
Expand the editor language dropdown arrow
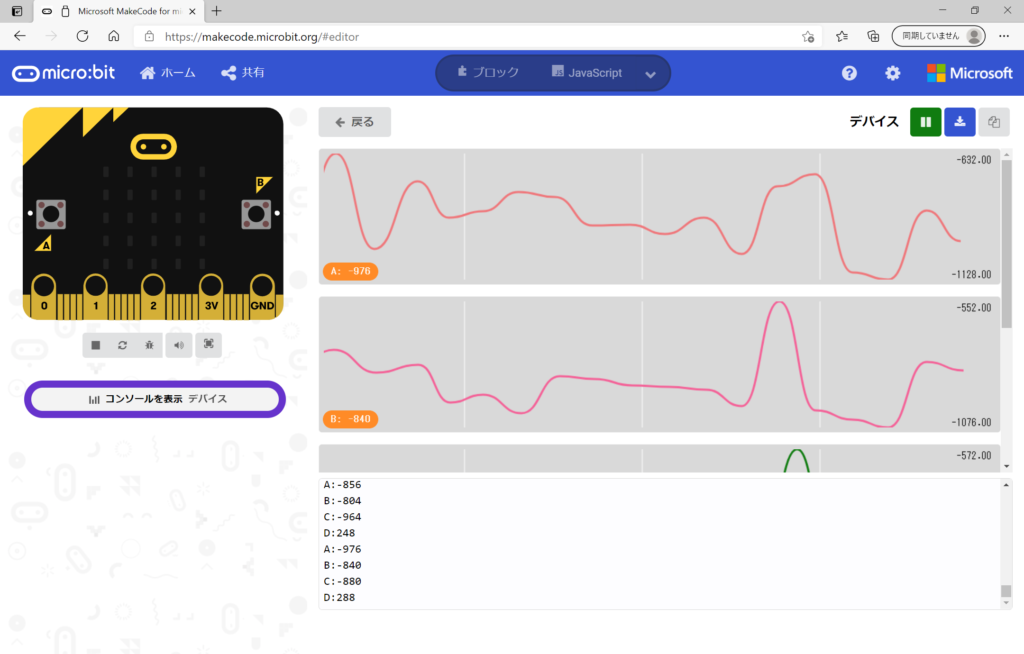coord(651,74)
